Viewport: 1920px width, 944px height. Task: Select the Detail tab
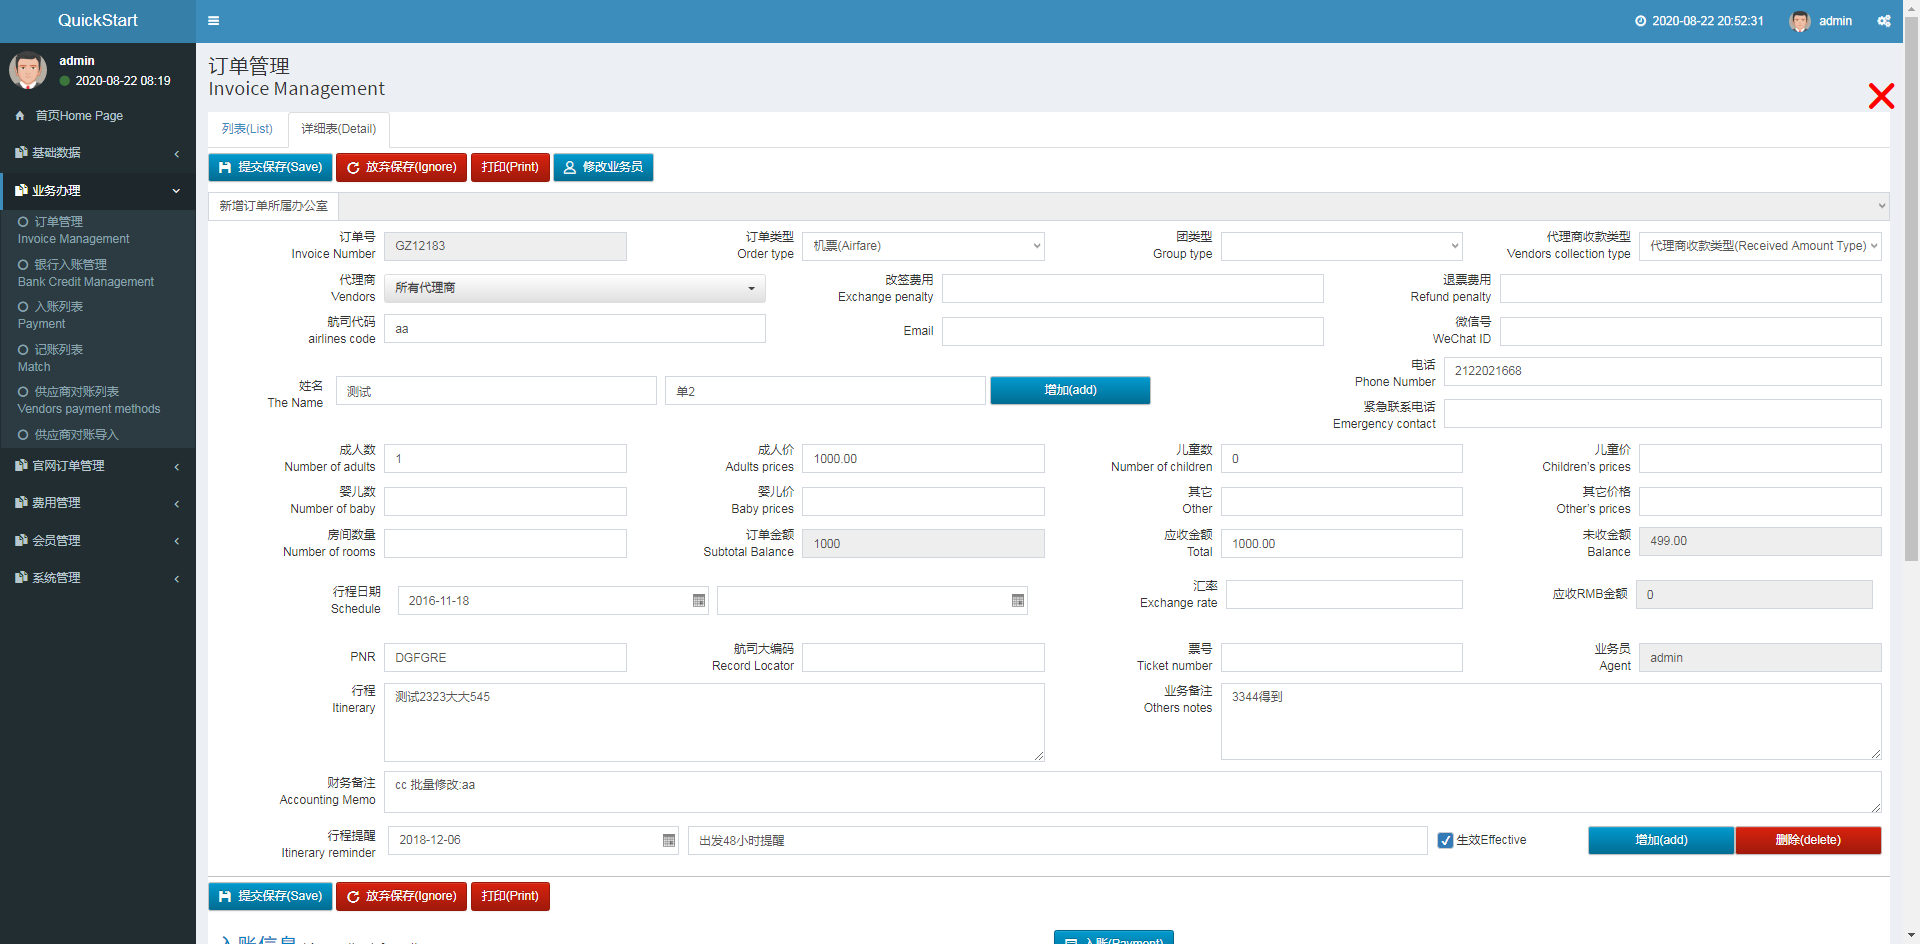coord(339,129)
